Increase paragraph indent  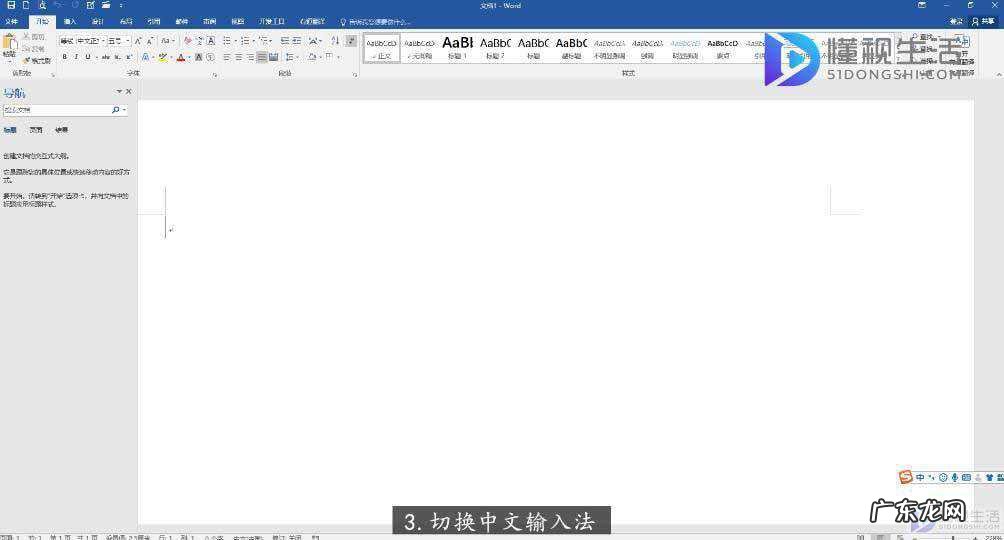[x=297, y=40]
